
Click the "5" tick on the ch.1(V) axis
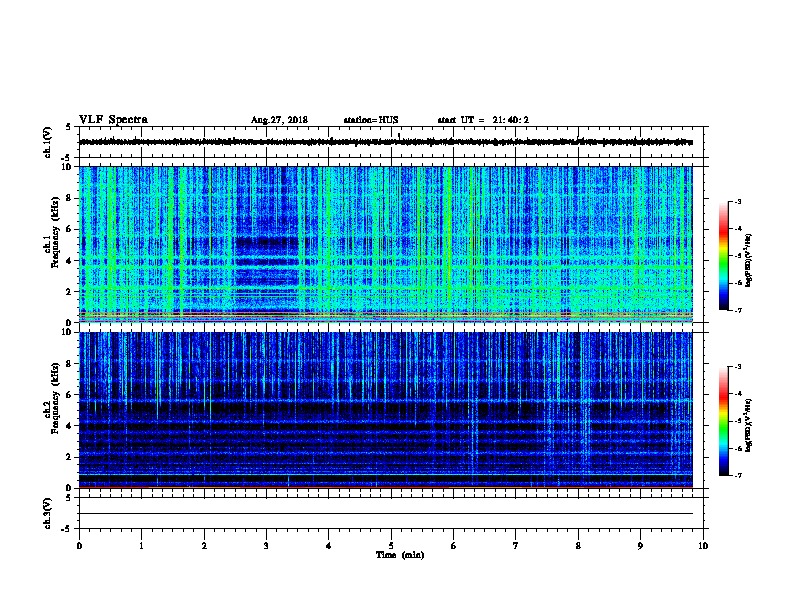tap(68, 127)
